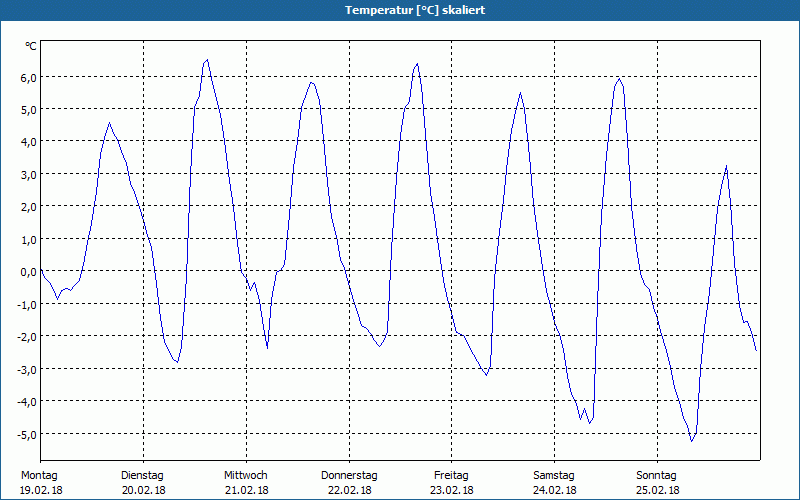Choose the Donnerstag day label
Screen dimensions: 800x500
(349, 475)
